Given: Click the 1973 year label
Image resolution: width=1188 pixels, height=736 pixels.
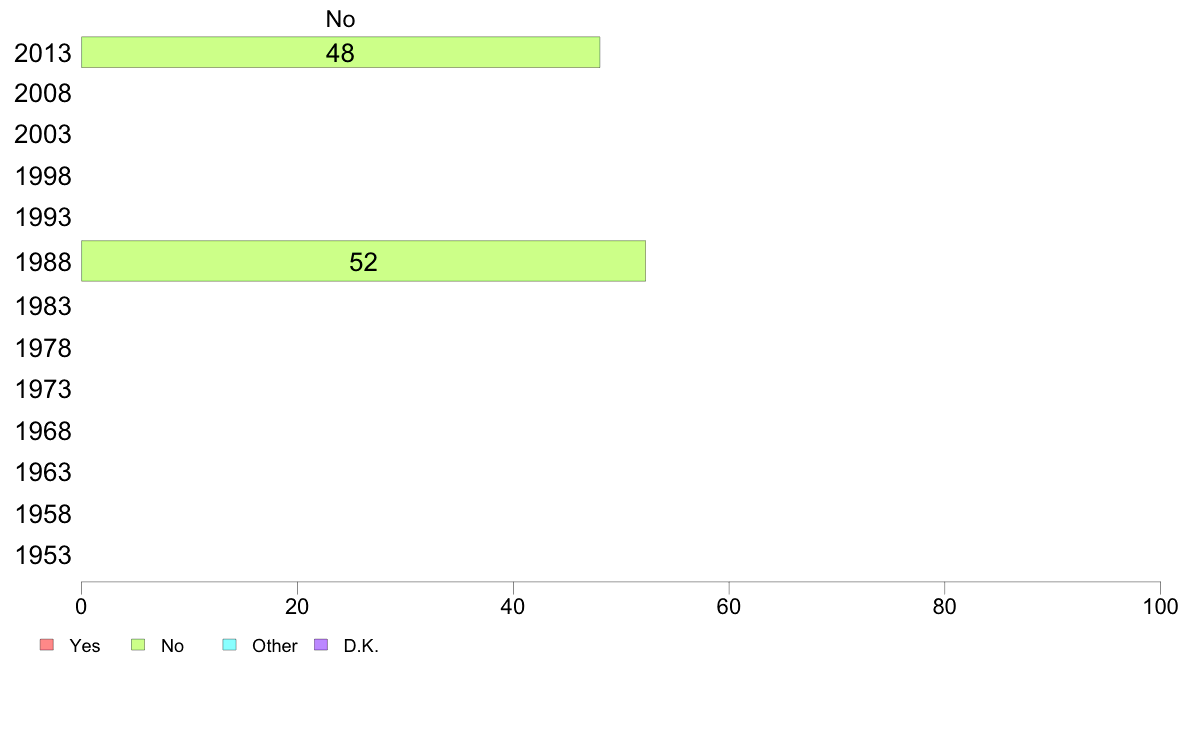Looking at the screenshot, I should 43,390.
